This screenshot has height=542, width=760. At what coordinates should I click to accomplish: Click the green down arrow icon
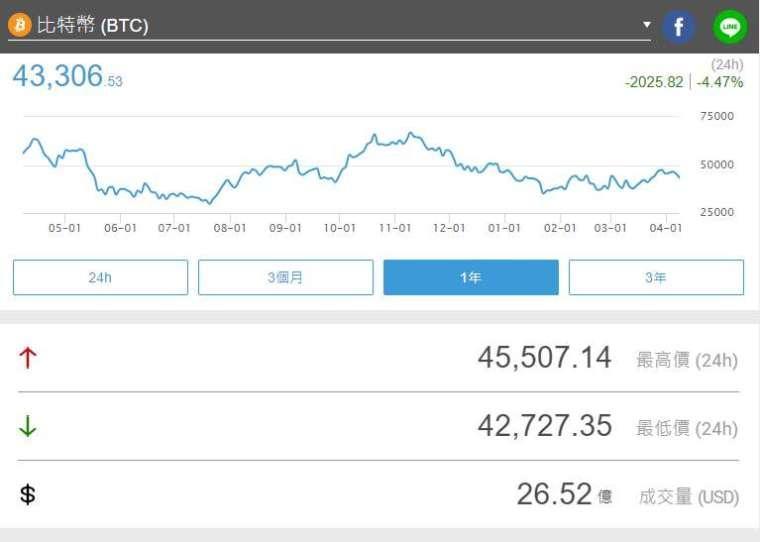28,426
